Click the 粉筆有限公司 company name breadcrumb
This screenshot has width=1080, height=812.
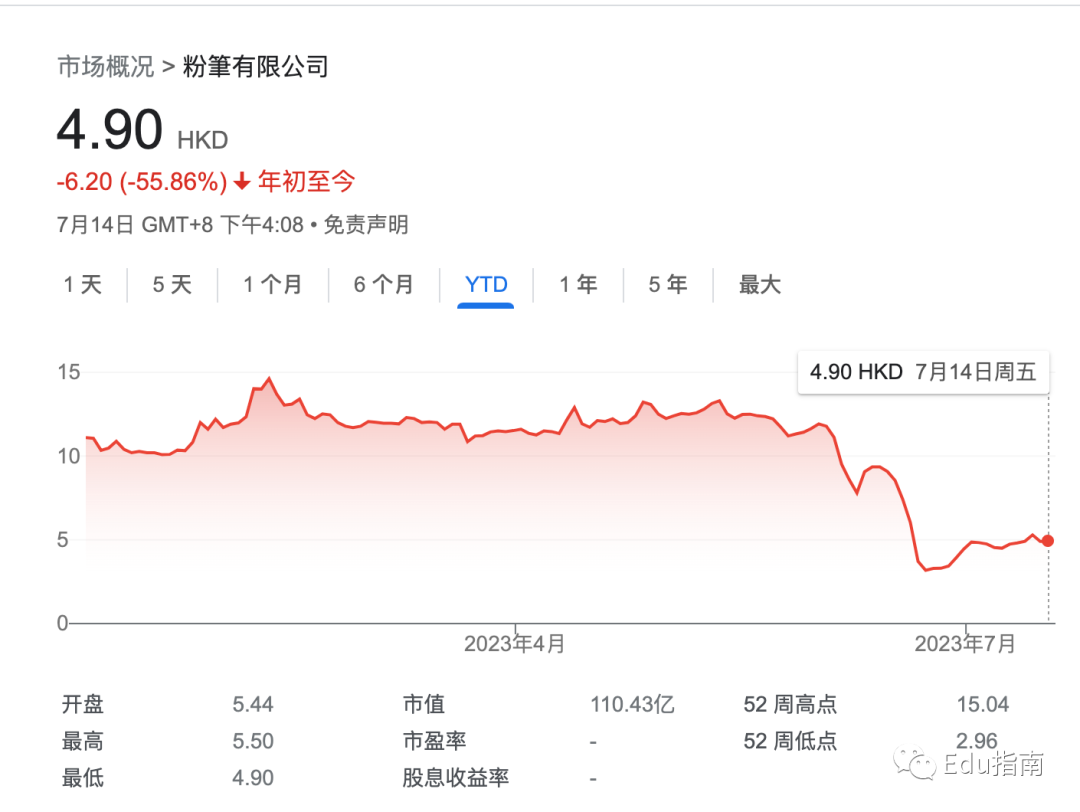pos(256,67)
